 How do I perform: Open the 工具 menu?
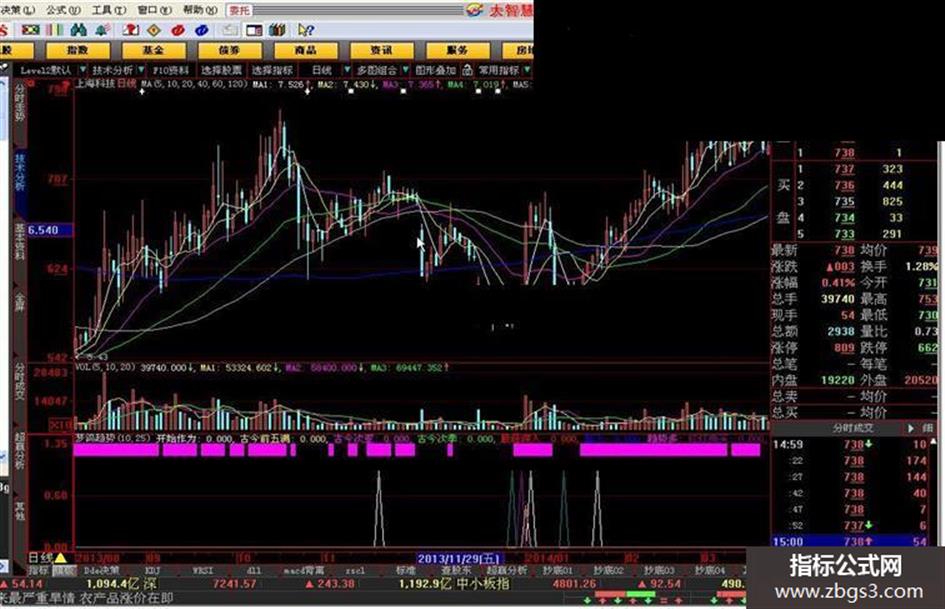pos(109,10)
